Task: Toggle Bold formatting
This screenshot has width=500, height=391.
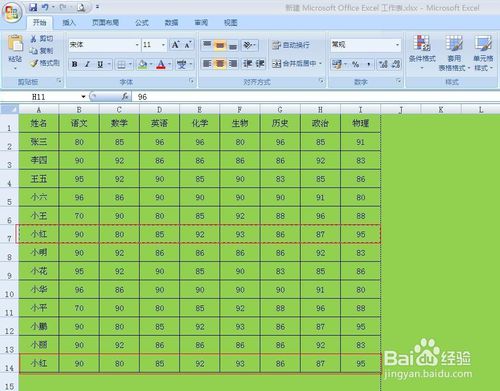Action: pyautogui.click(x=75, y=64)
